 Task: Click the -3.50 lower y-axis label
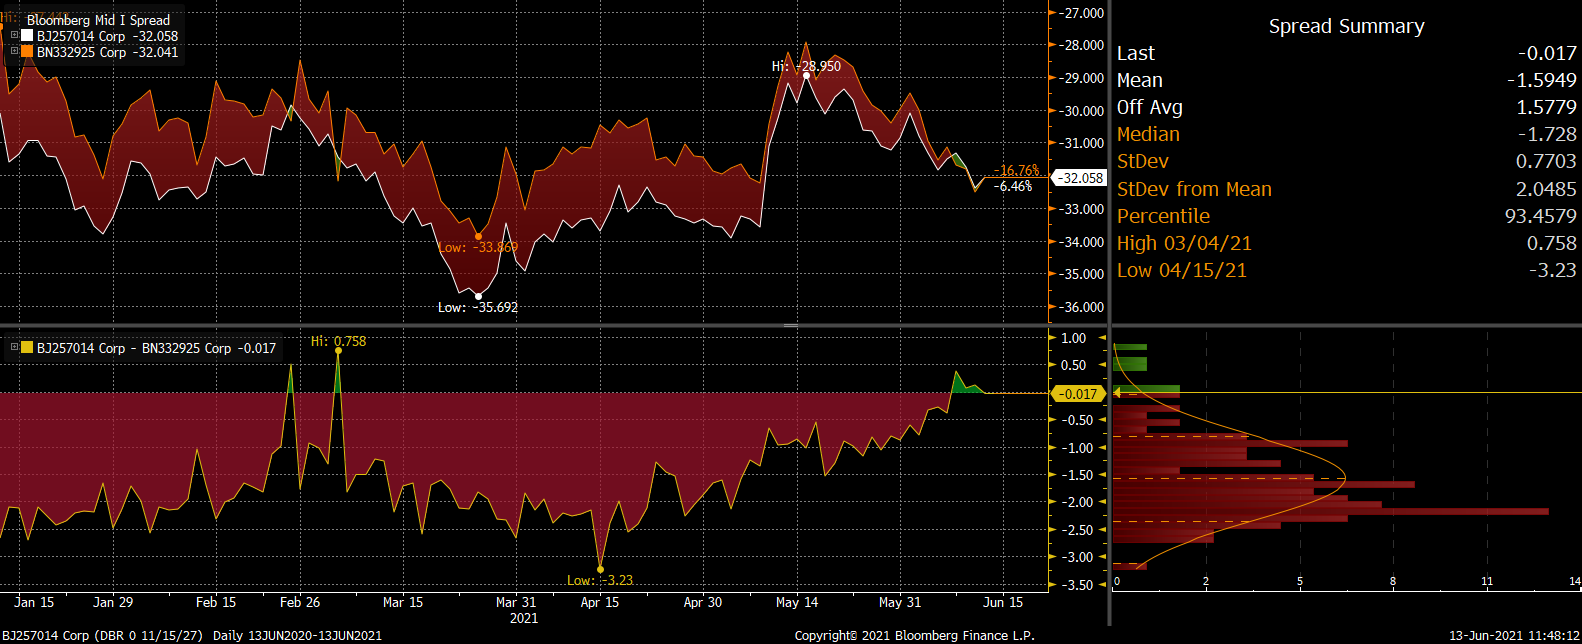coord(1076,585)
